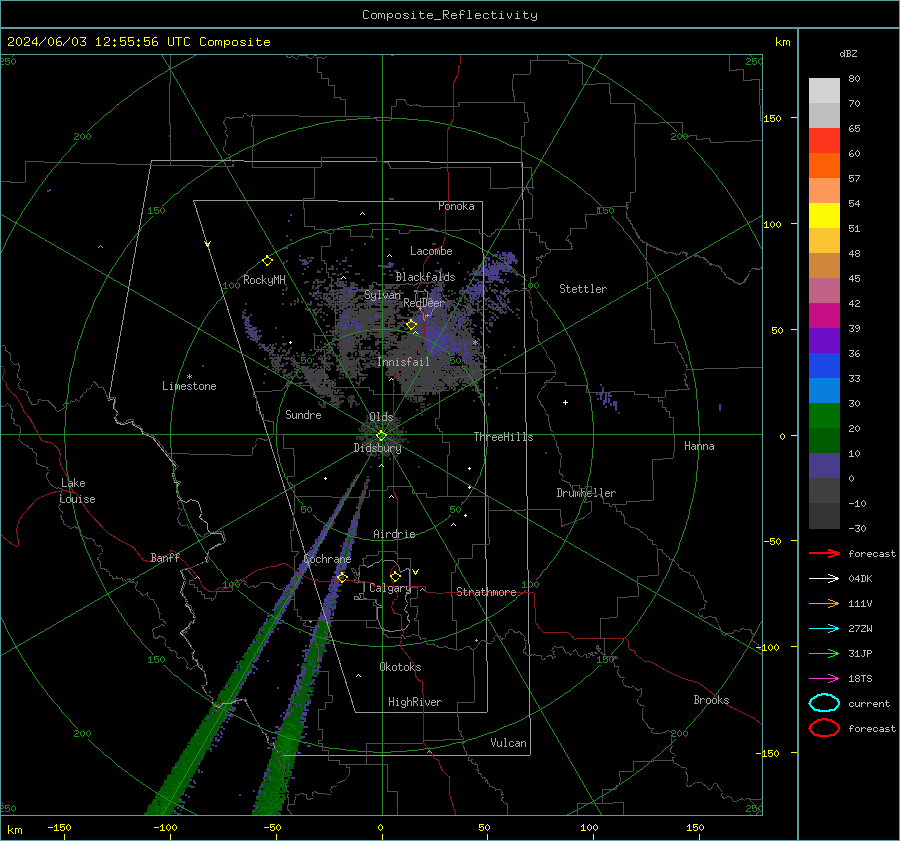Click the Drumheller label
This screenshot has width=900, height=841.
point(586,493)
